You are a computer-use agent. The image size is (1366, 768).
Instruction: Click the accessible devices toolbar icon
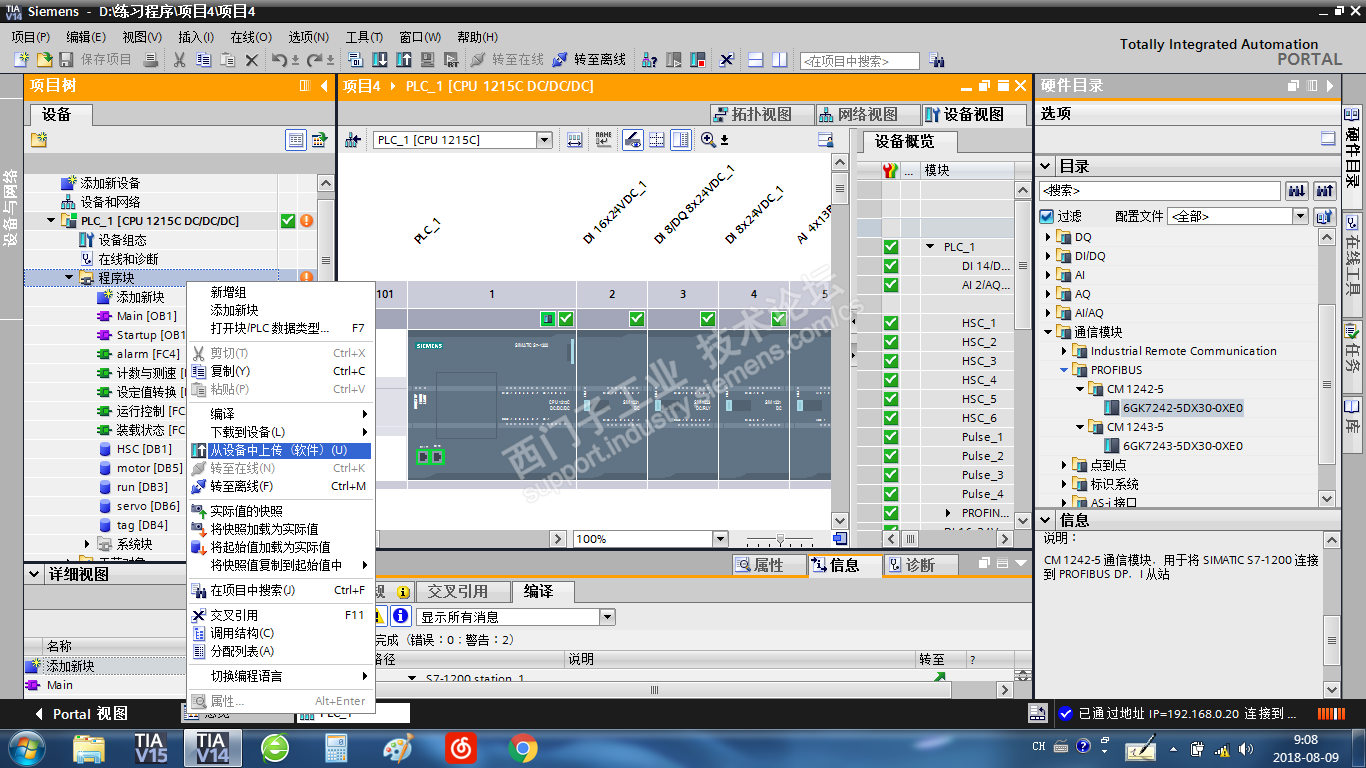point(649,60)
